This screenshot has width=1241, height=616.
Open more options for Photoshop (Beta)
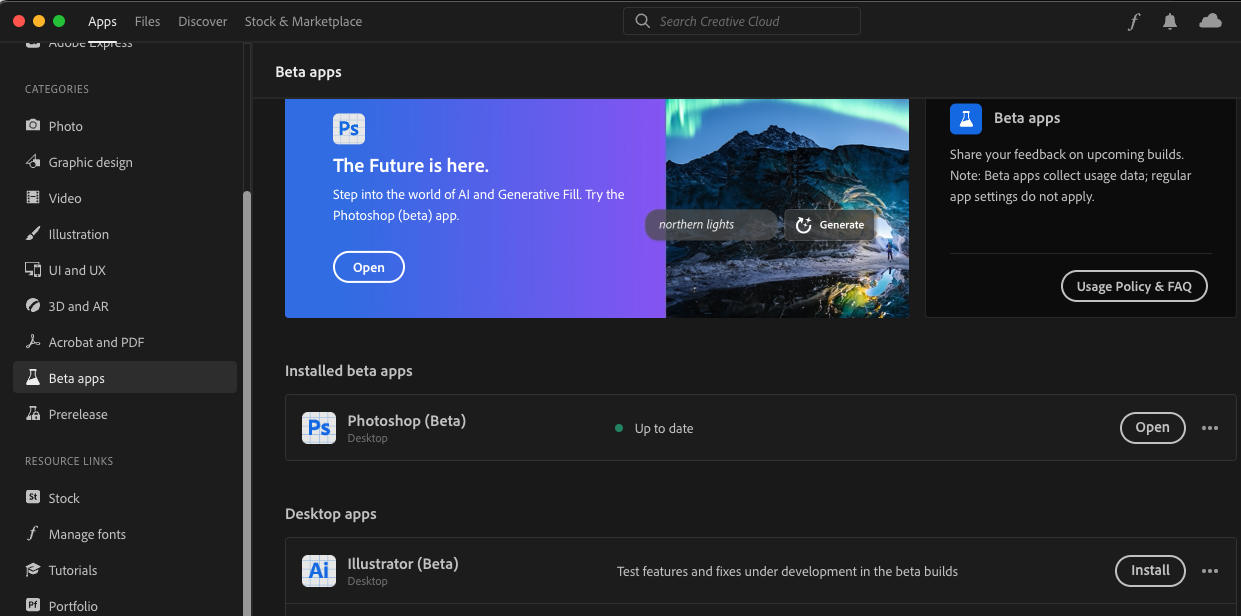point(1209,427)
